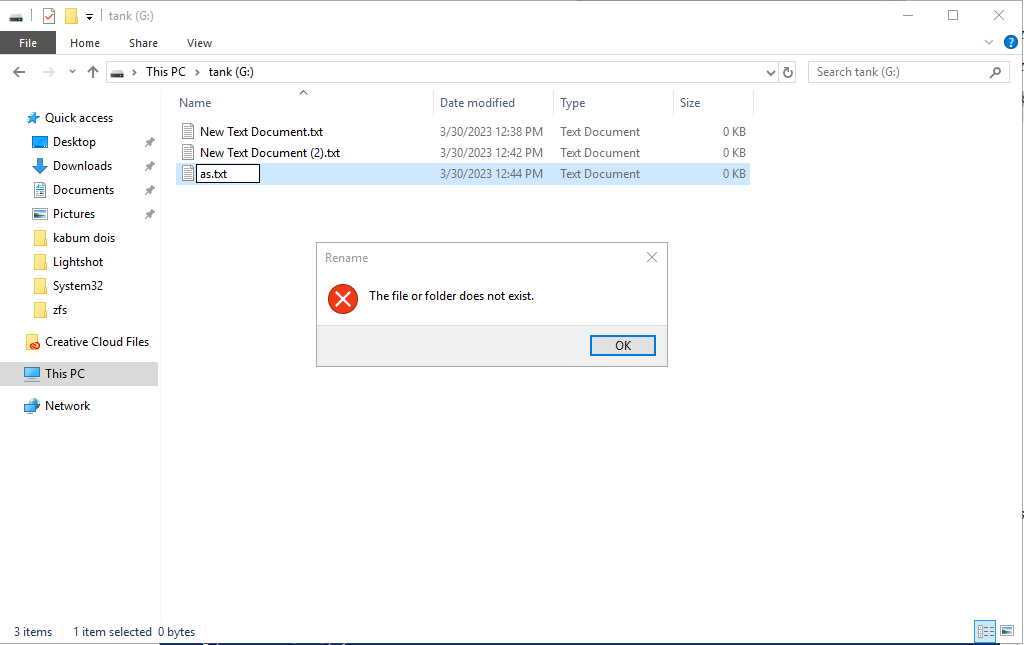Image resolution: width=1024 pixels, height=645 pixels.
Task: Switch to the Share ribbon tab
Action: tap(143, 43)
